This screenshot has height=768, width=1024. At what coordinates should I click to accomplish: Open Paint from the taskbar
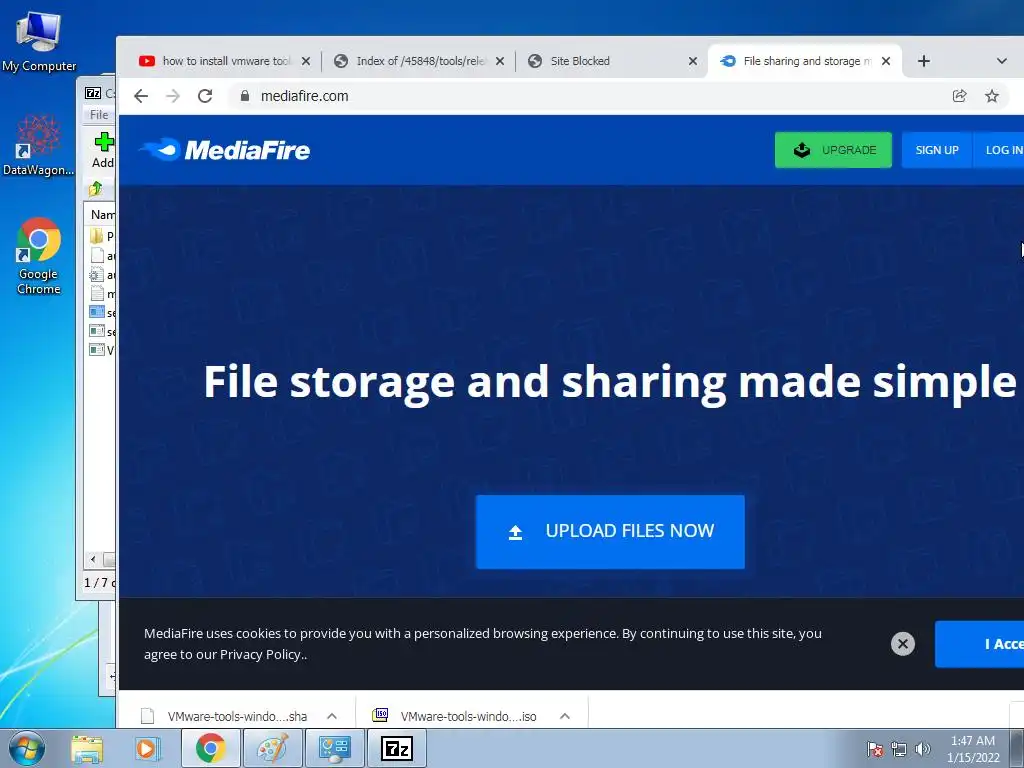coord(272,748)
